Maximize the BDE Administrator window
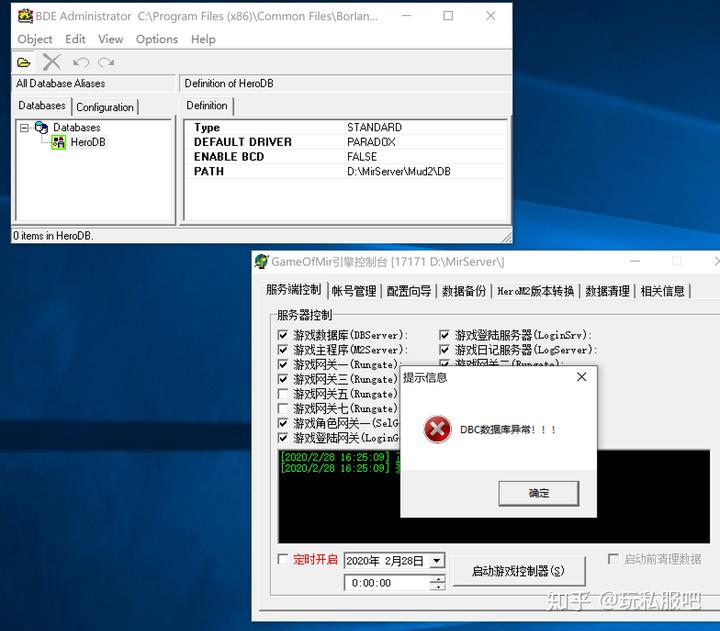Image resolution: width=720 pixels, height=631 pixels. point(448,16)
